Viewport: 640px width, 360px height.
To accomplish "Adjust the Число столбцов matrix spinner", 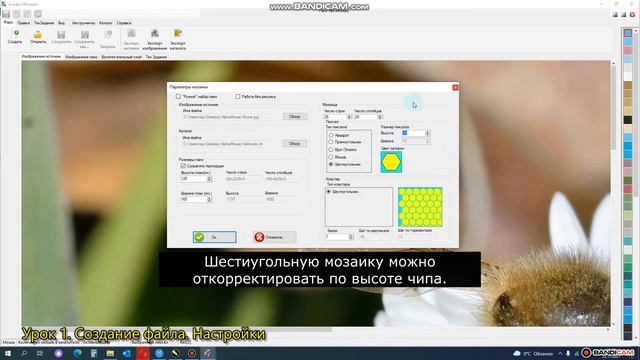I will [380, 117].
